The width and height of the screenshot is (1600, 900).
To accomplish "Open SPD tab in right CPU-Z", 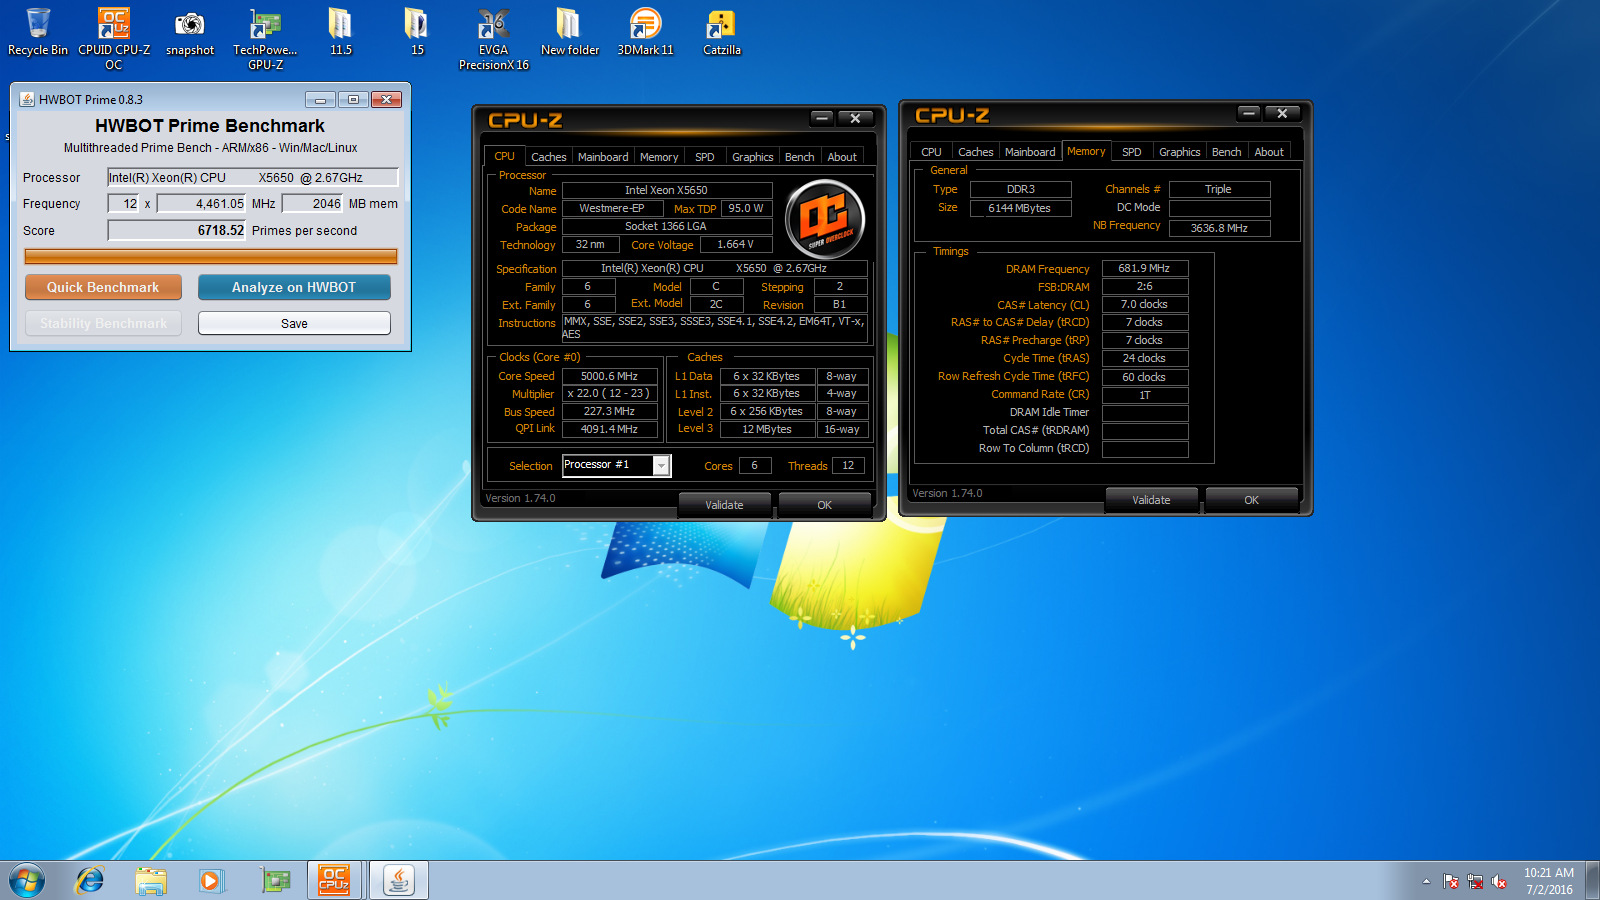I will tap(1132, 152).
